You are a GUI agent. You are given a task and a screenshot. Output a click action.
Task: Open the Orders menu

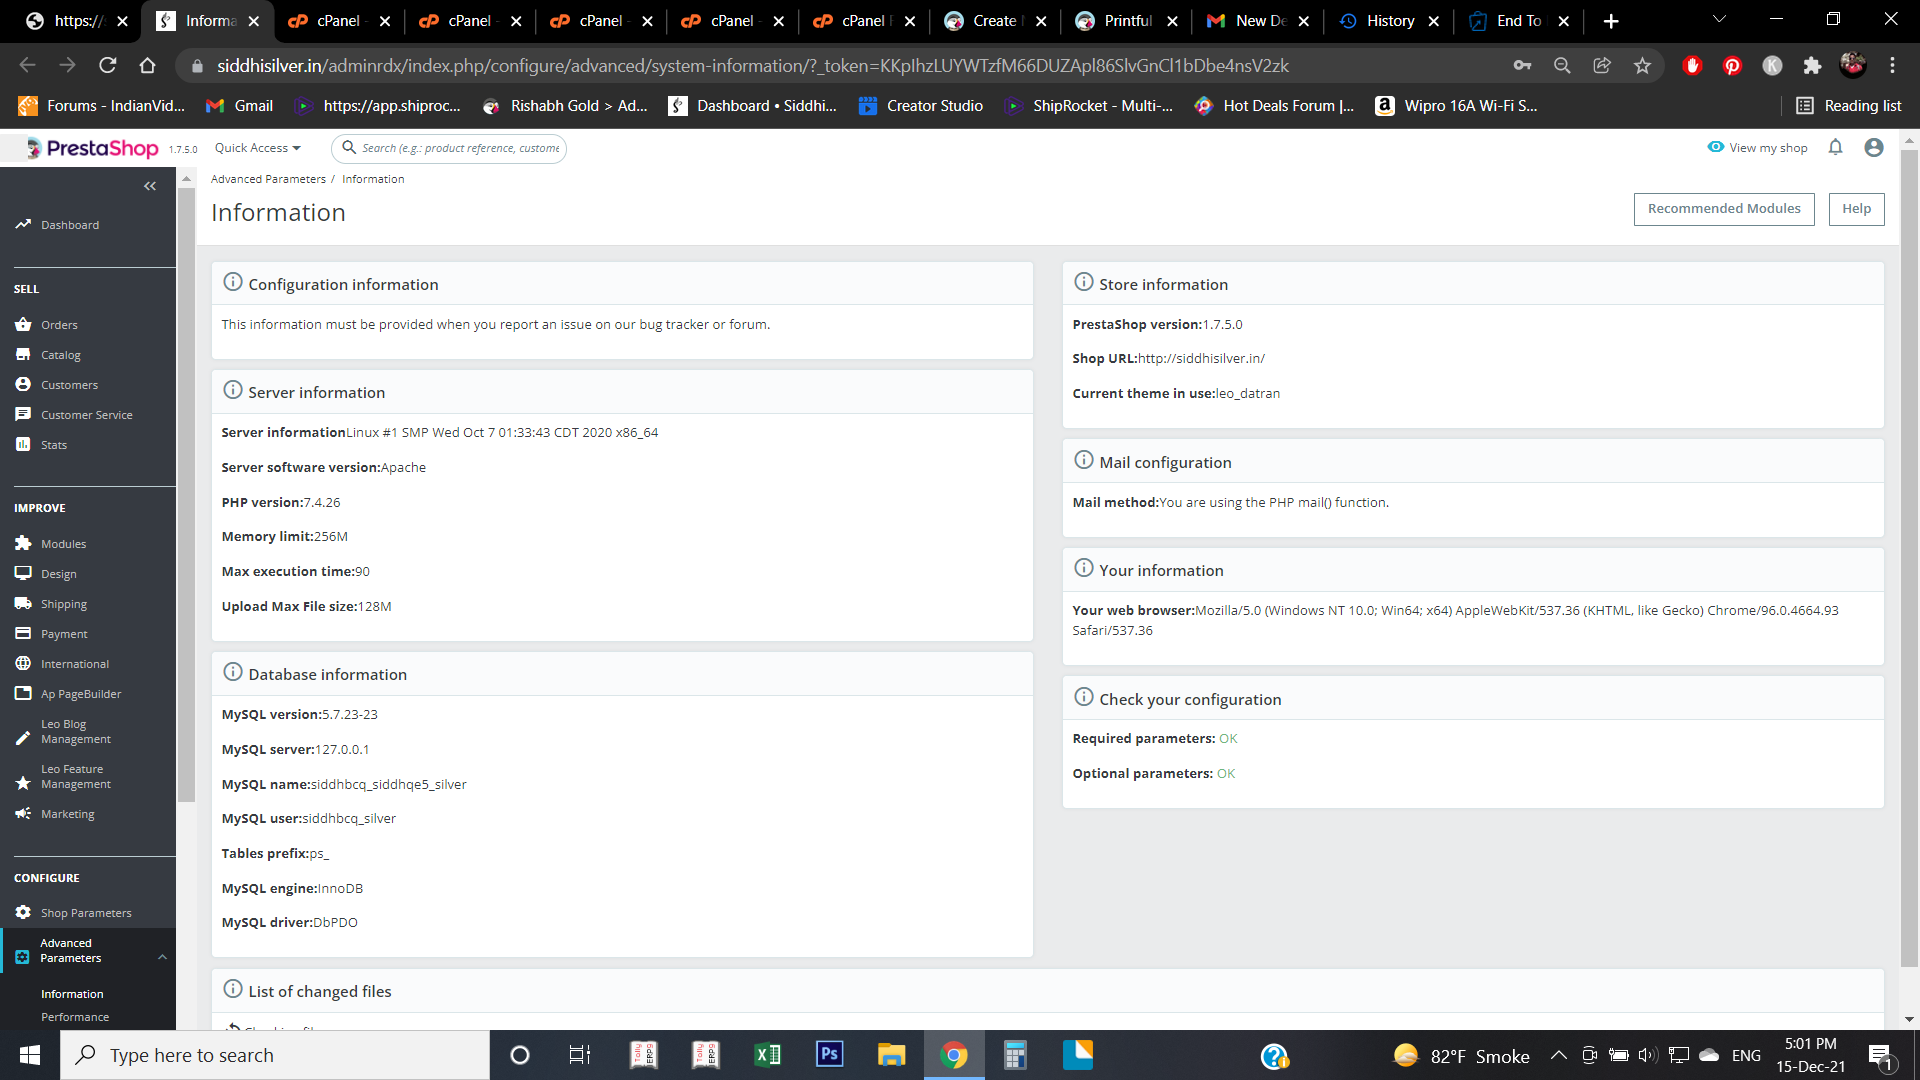[x=59, y=325]
